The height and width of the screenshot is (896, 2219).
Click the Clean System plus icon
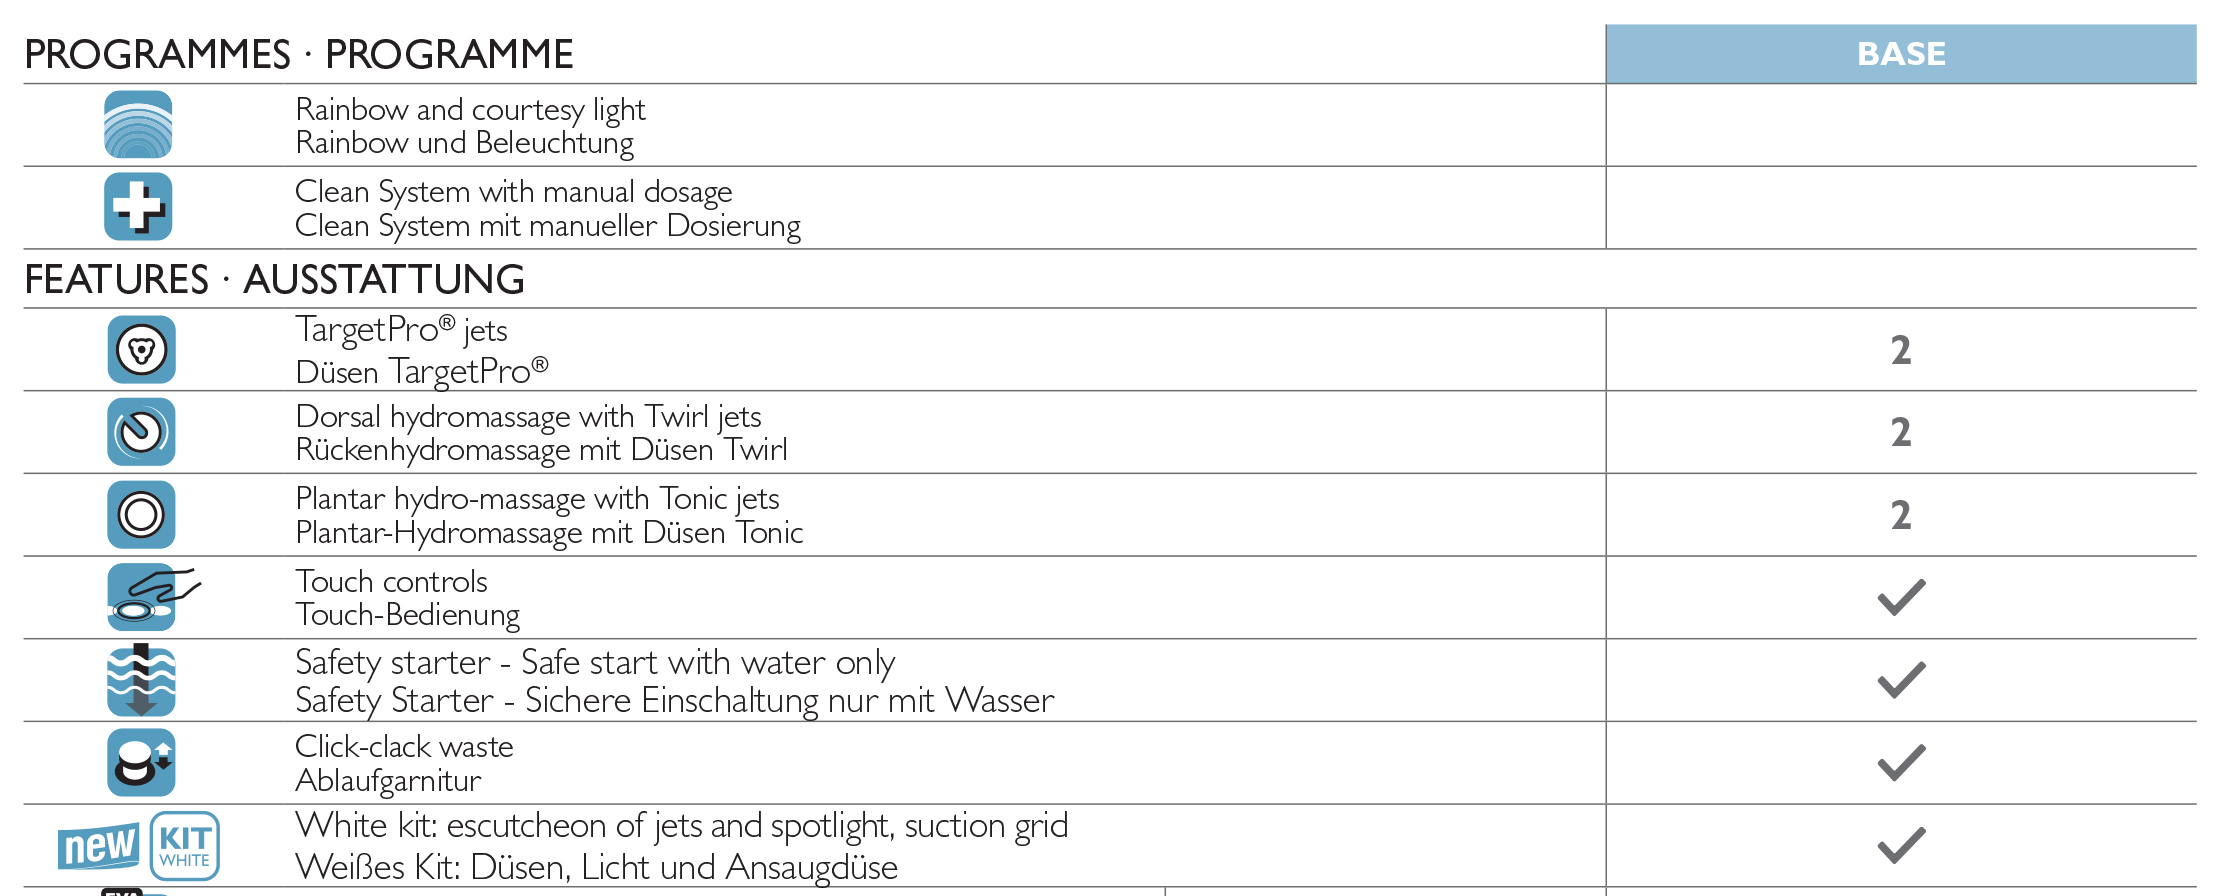click(138, 207)
